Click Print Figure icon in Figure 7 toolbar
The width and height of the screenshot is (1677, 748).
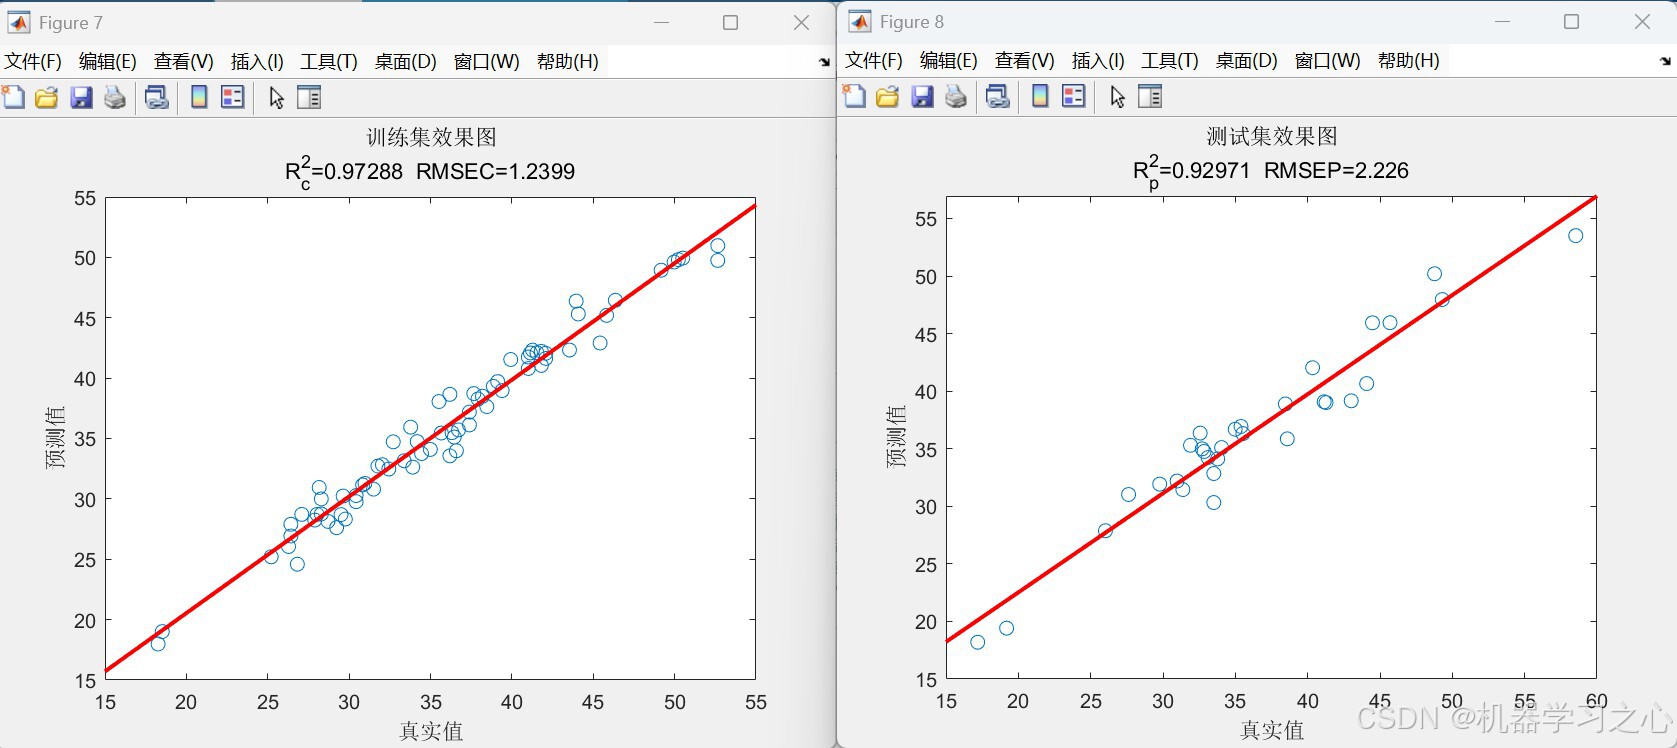point(115,97)
